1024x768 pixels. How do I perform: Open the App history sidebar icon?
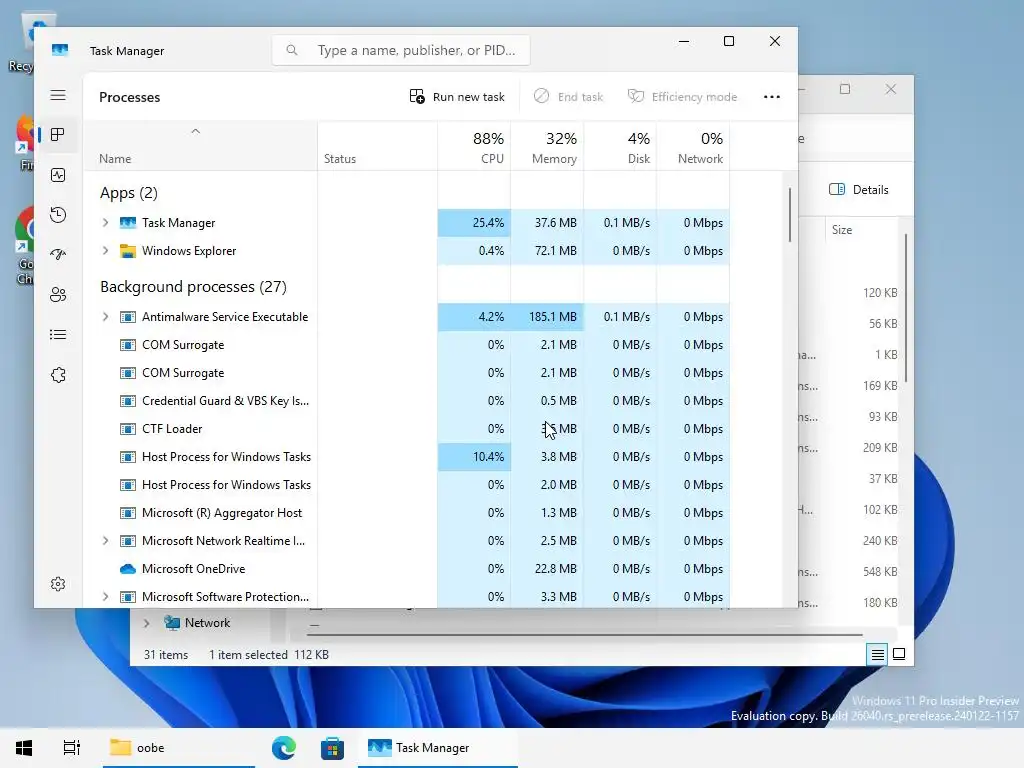coord(58,215)
